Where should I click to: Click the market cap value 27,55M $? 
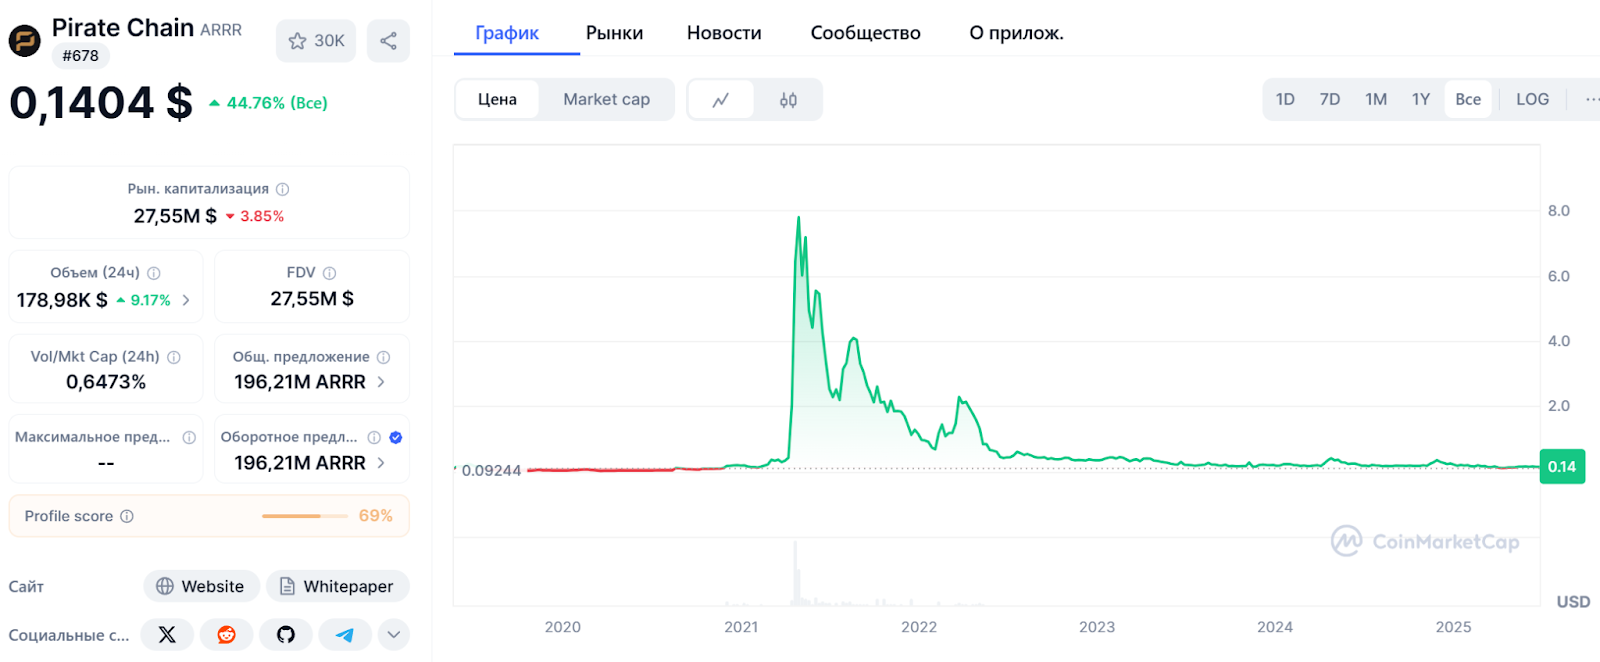tap(175, 216)
